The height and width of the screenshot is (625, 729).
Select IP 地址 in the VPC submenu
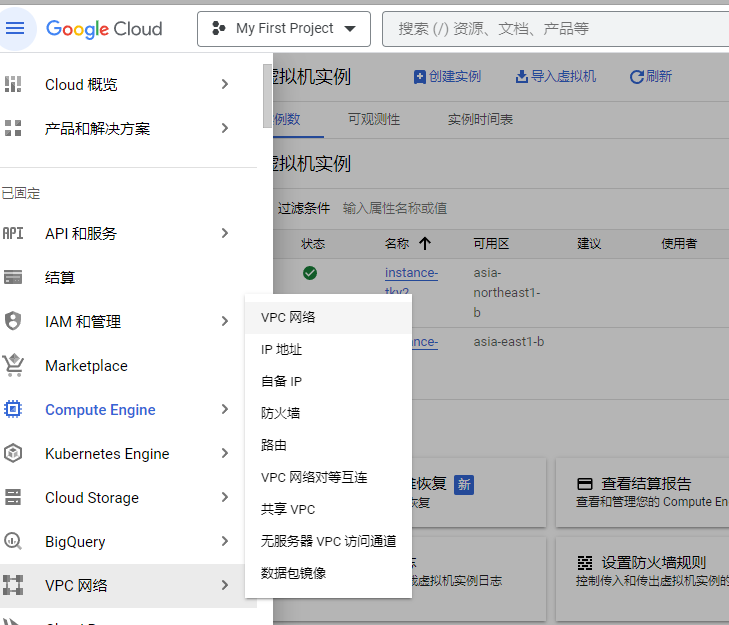point(282,349)
